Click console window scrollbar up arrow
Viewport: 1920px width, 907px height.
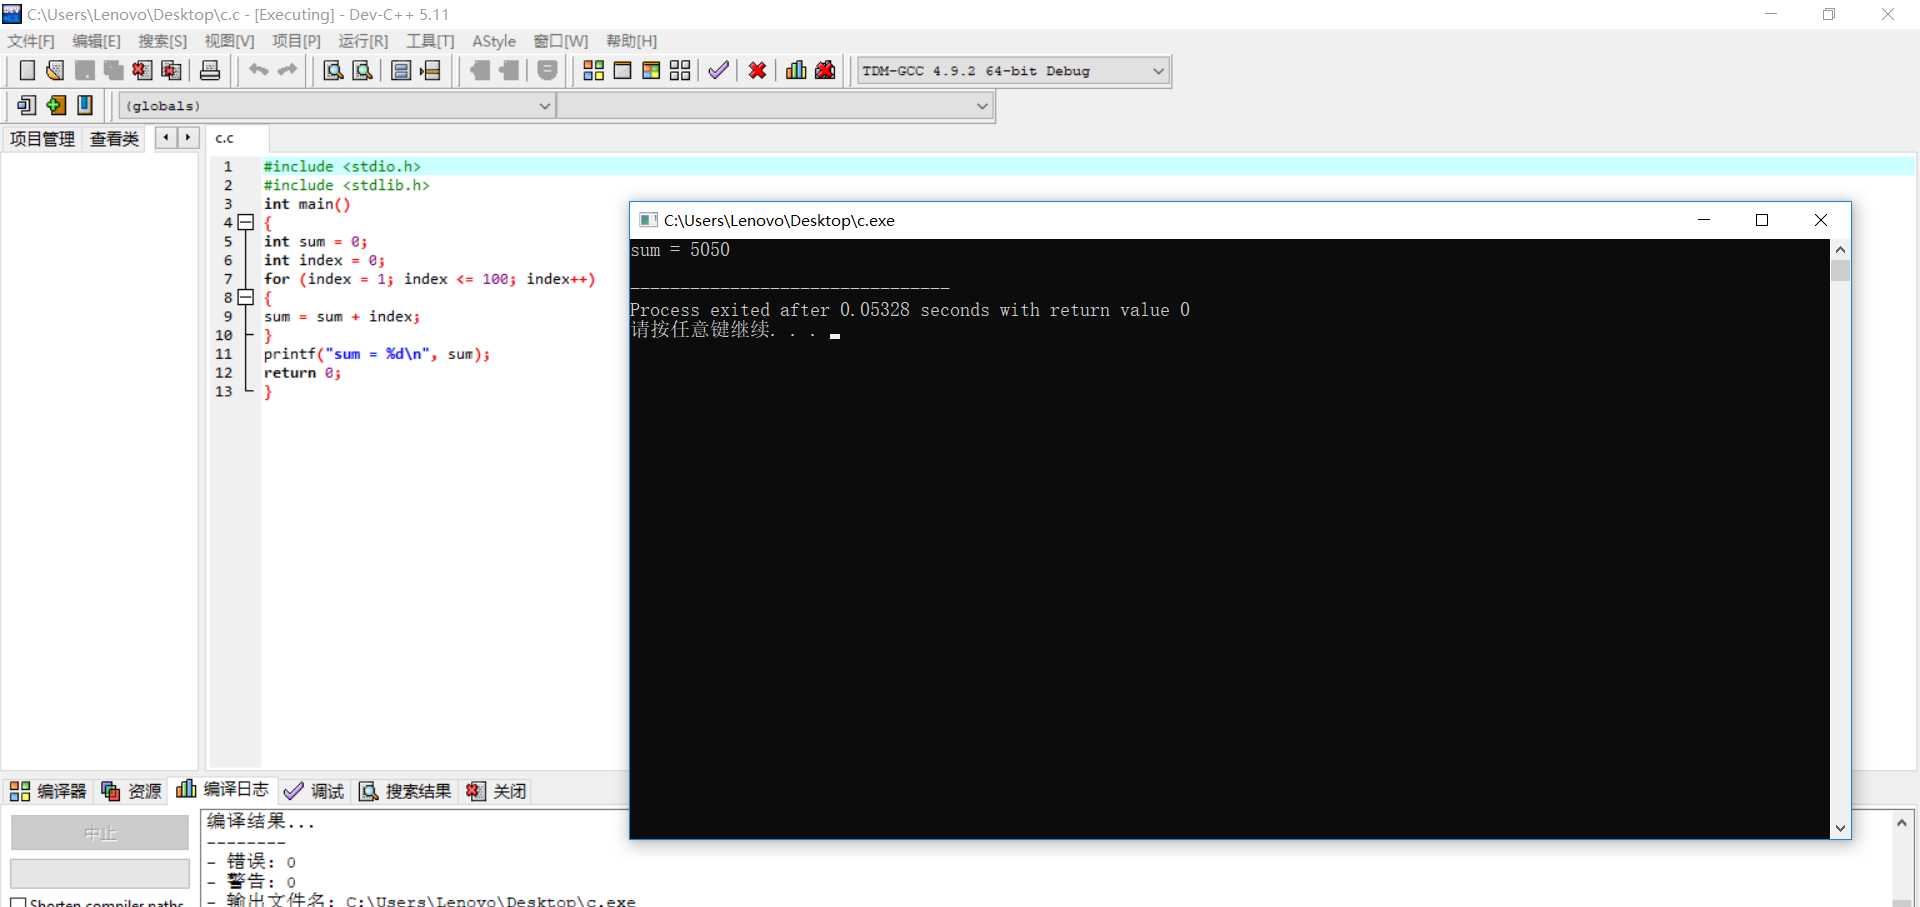(1840, 249)
